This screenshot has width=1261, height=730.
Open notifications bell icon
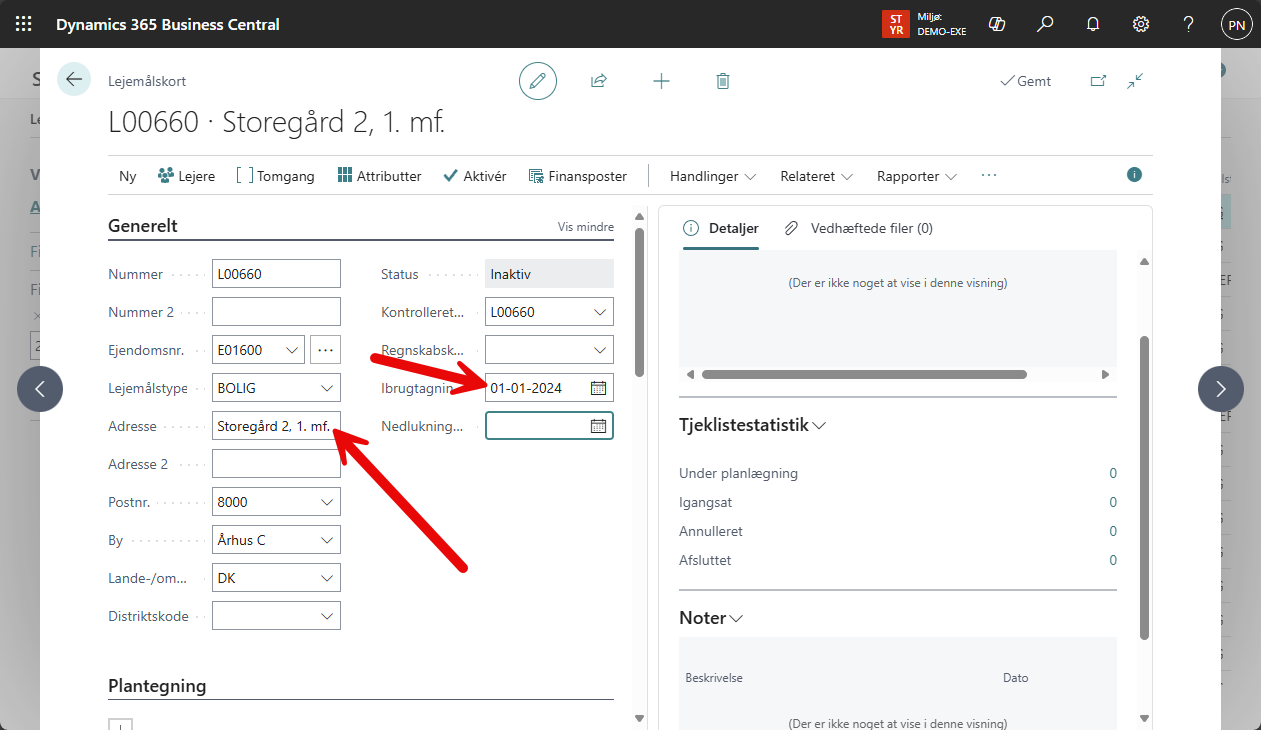[1093, 24]
